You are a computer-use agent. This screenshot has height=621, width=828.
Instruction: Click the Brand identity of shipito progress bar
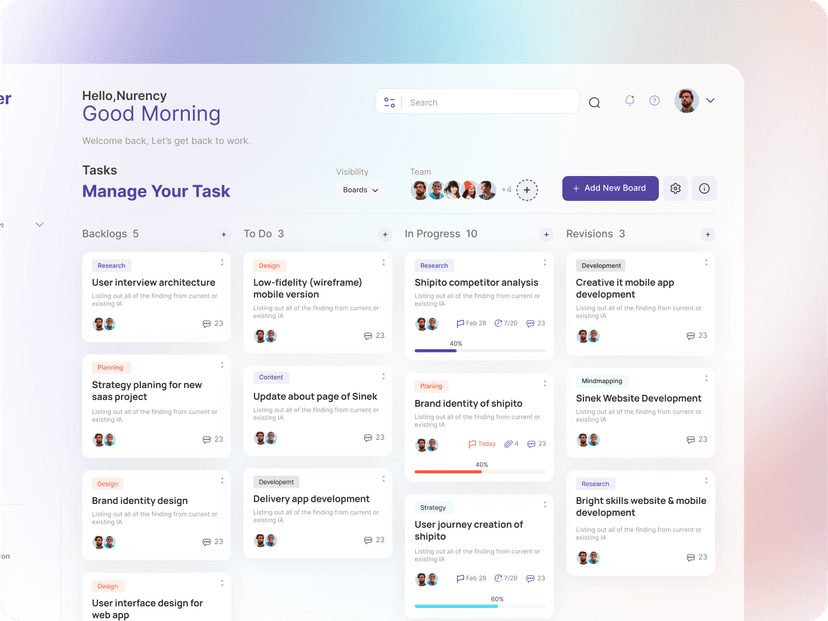pyautogui.click(x=480, y=471)
